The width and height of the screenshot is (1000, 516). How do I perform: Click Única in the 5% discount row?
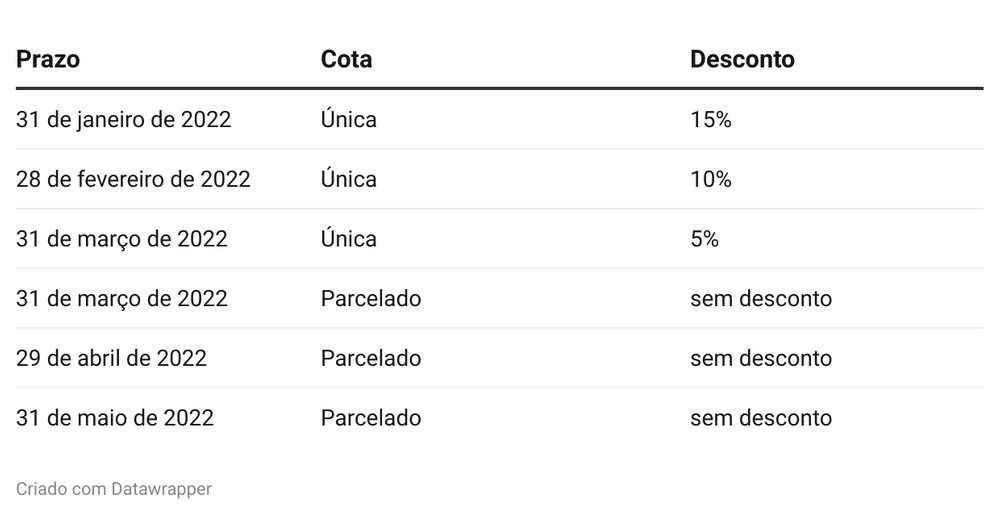[349, 239]
